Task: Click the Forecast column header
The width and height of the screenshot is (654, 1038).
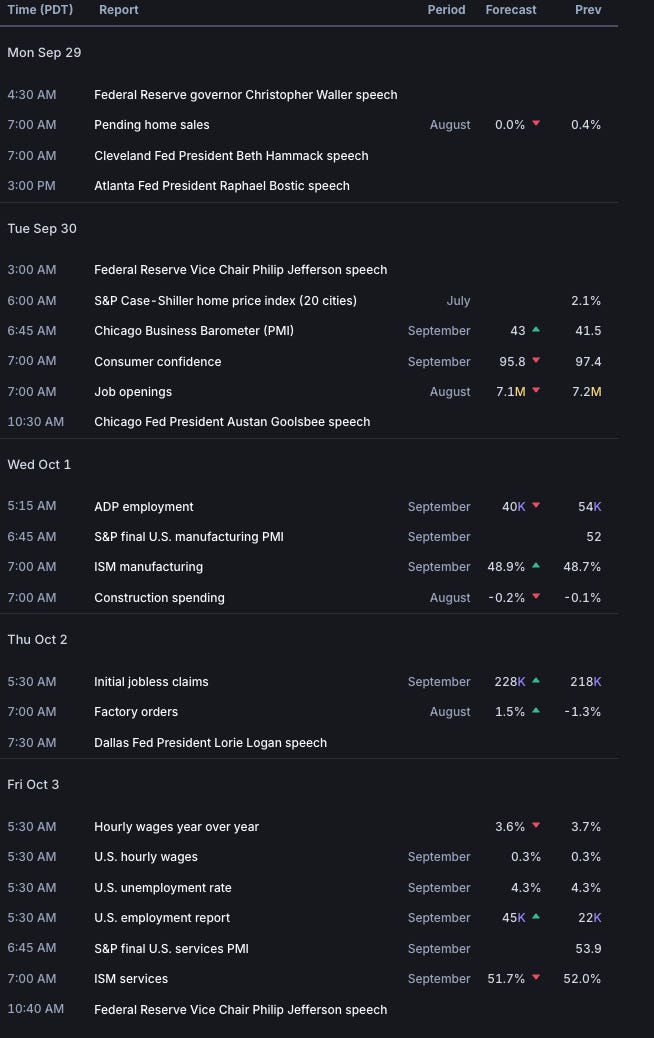Action: pyautogui.click(x=511, y=10)
